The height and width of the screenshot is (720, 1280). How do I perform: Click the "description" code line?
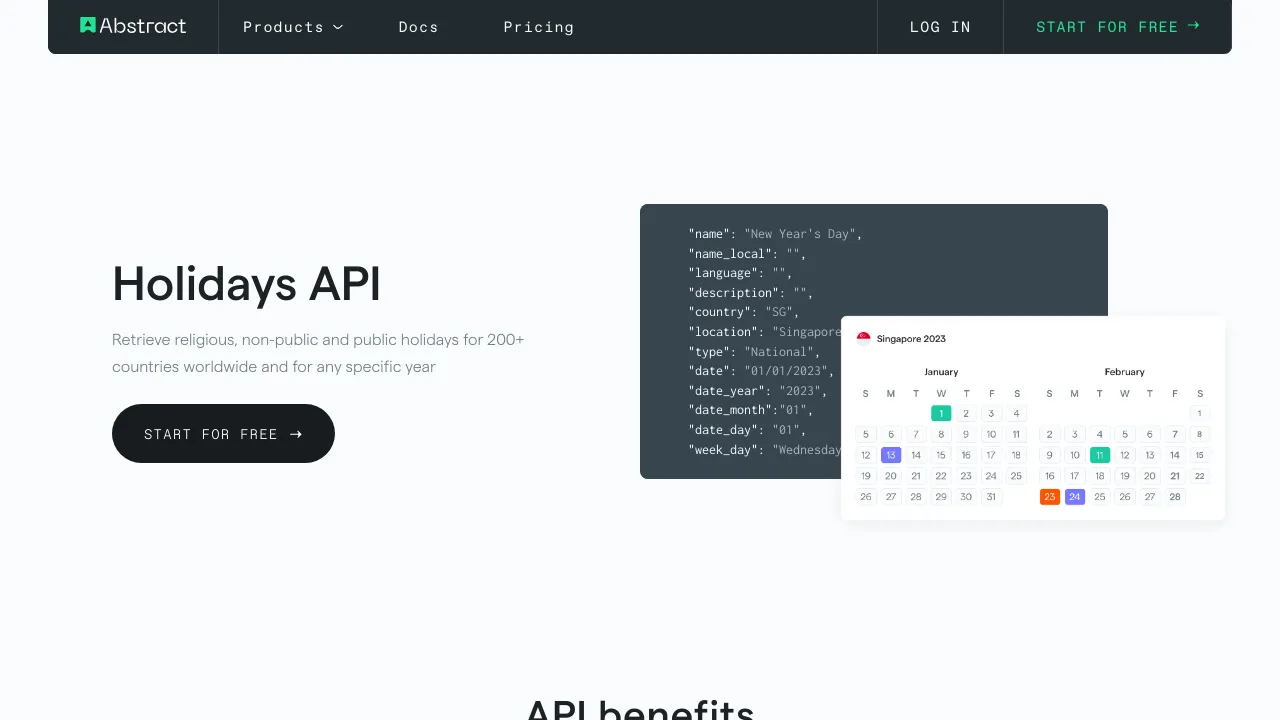click(x=751, y=293)
